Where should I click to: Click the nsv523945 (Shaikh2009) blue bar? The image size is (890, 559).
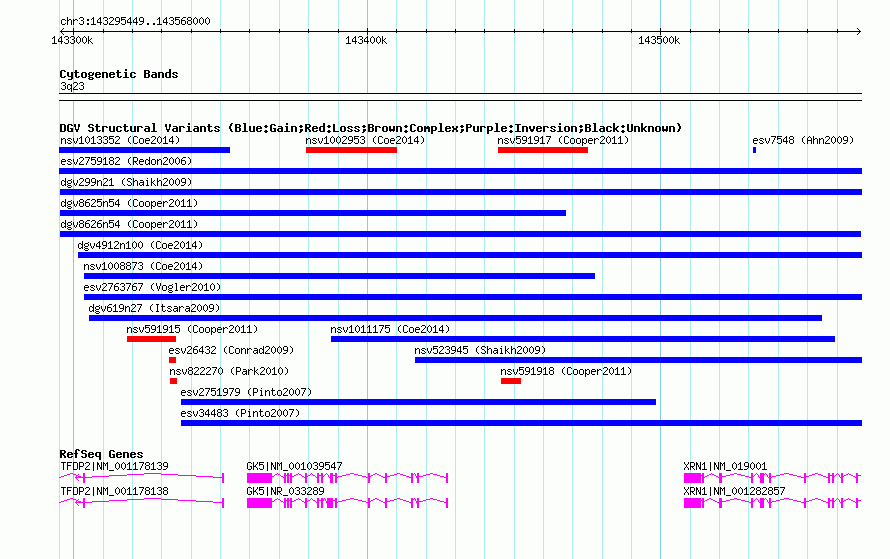coord(639,360)
